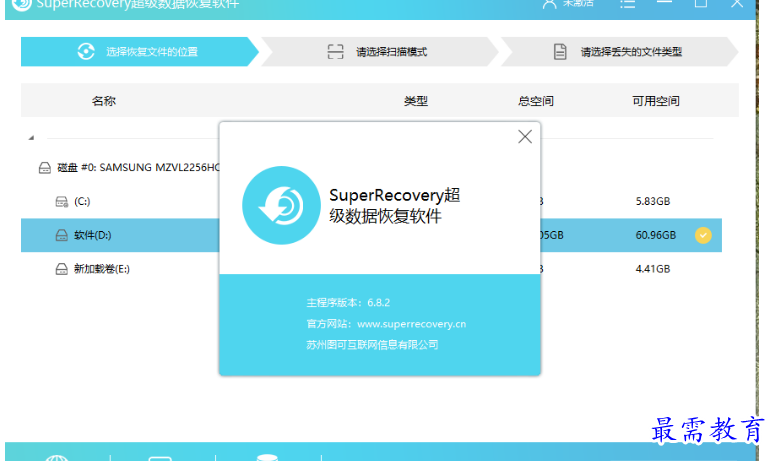Viewport: 773px width, 461px height.
Task: Open the title bar menu list icon
Action: 628,4
